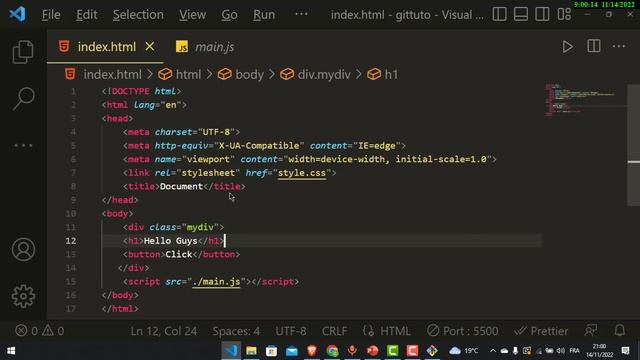The height and width of the screenshot is (360, 640).
Task: Open the body breadcrumb dropdown
Action: pos(249,74)
